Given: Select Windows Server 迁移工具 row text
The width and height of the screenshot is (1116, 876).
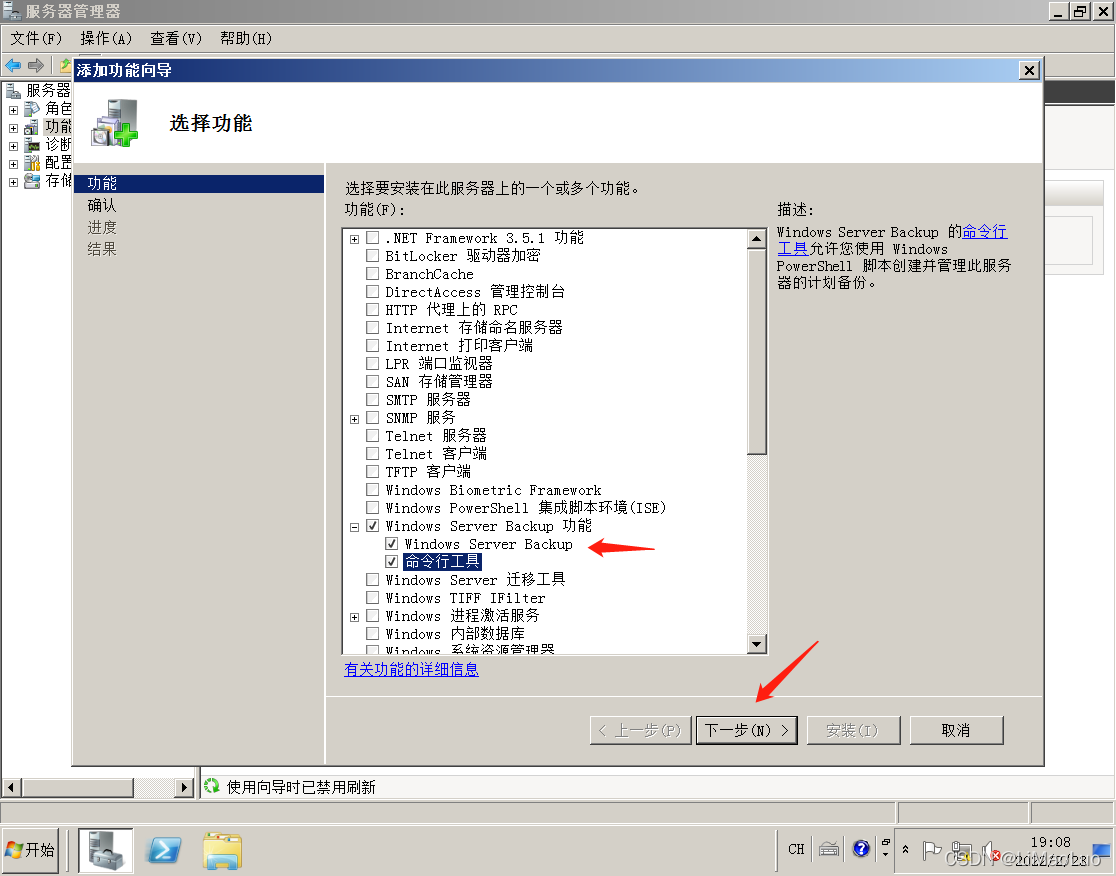Looking at the screenshot, I should tap(475, 580).
